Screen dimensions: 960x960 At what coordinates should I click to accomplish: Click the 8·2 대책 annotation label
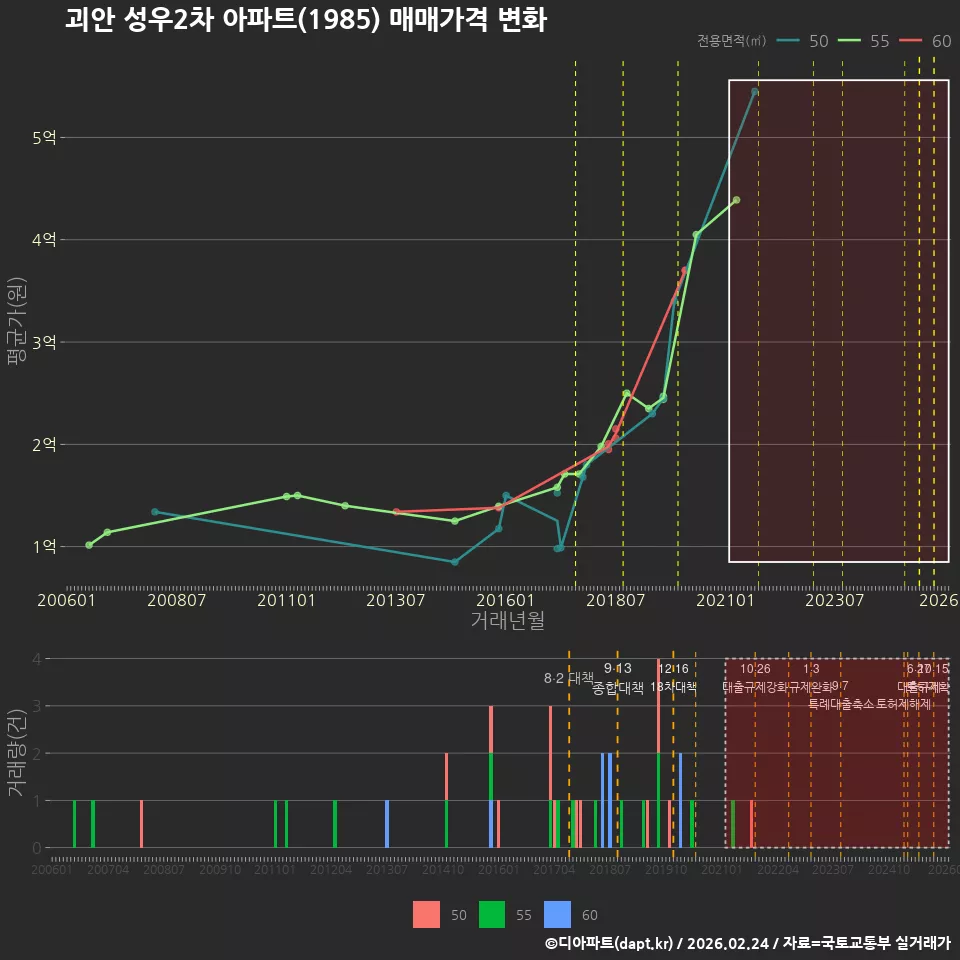click(569, 678)
